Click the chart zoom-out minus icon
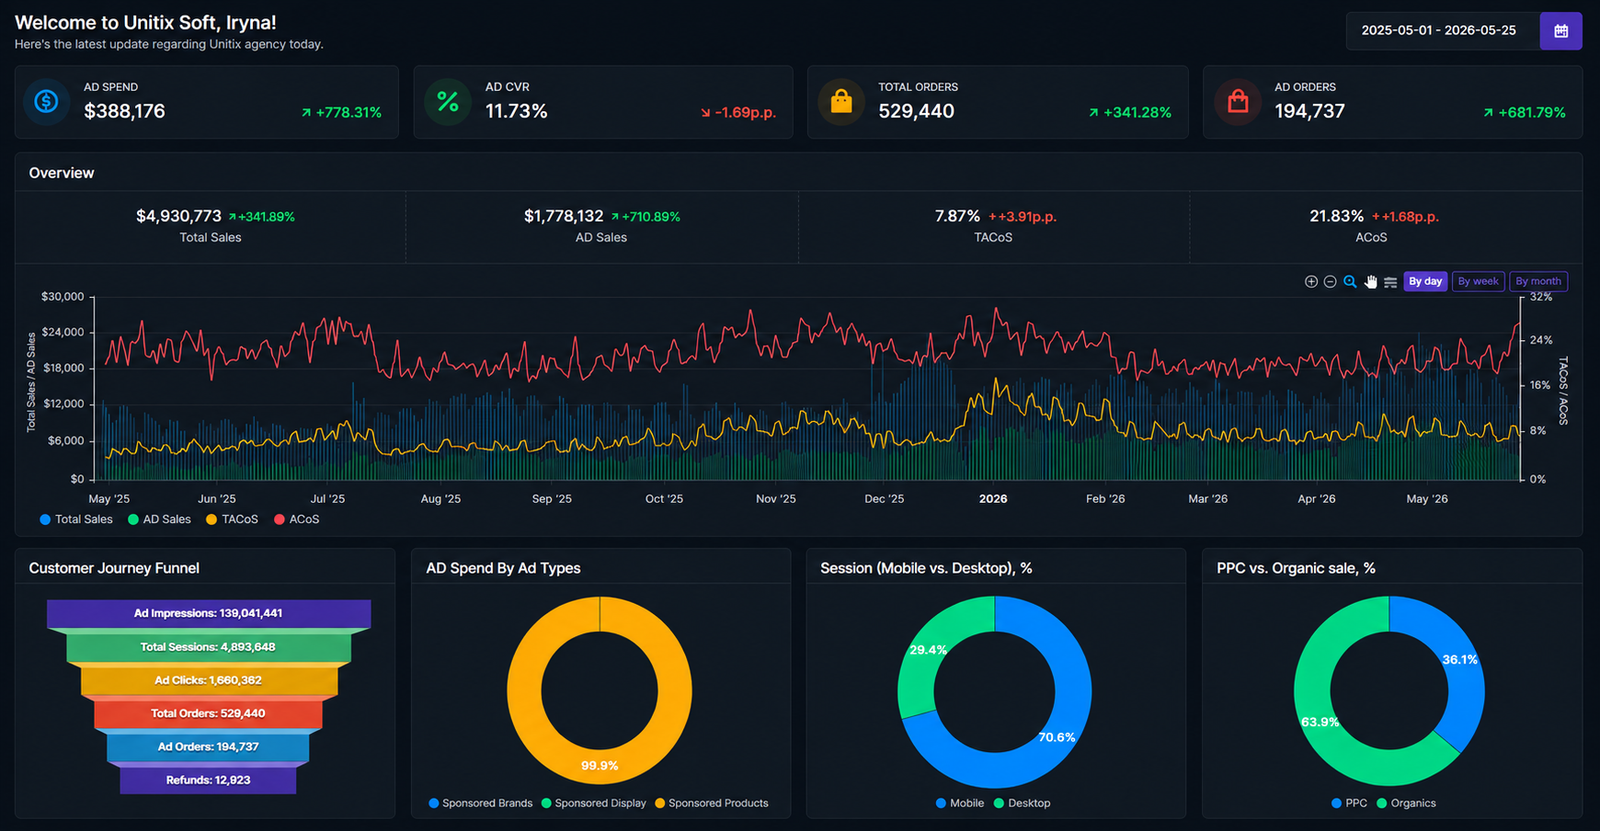1600x831 pixels. point(1330,282)
